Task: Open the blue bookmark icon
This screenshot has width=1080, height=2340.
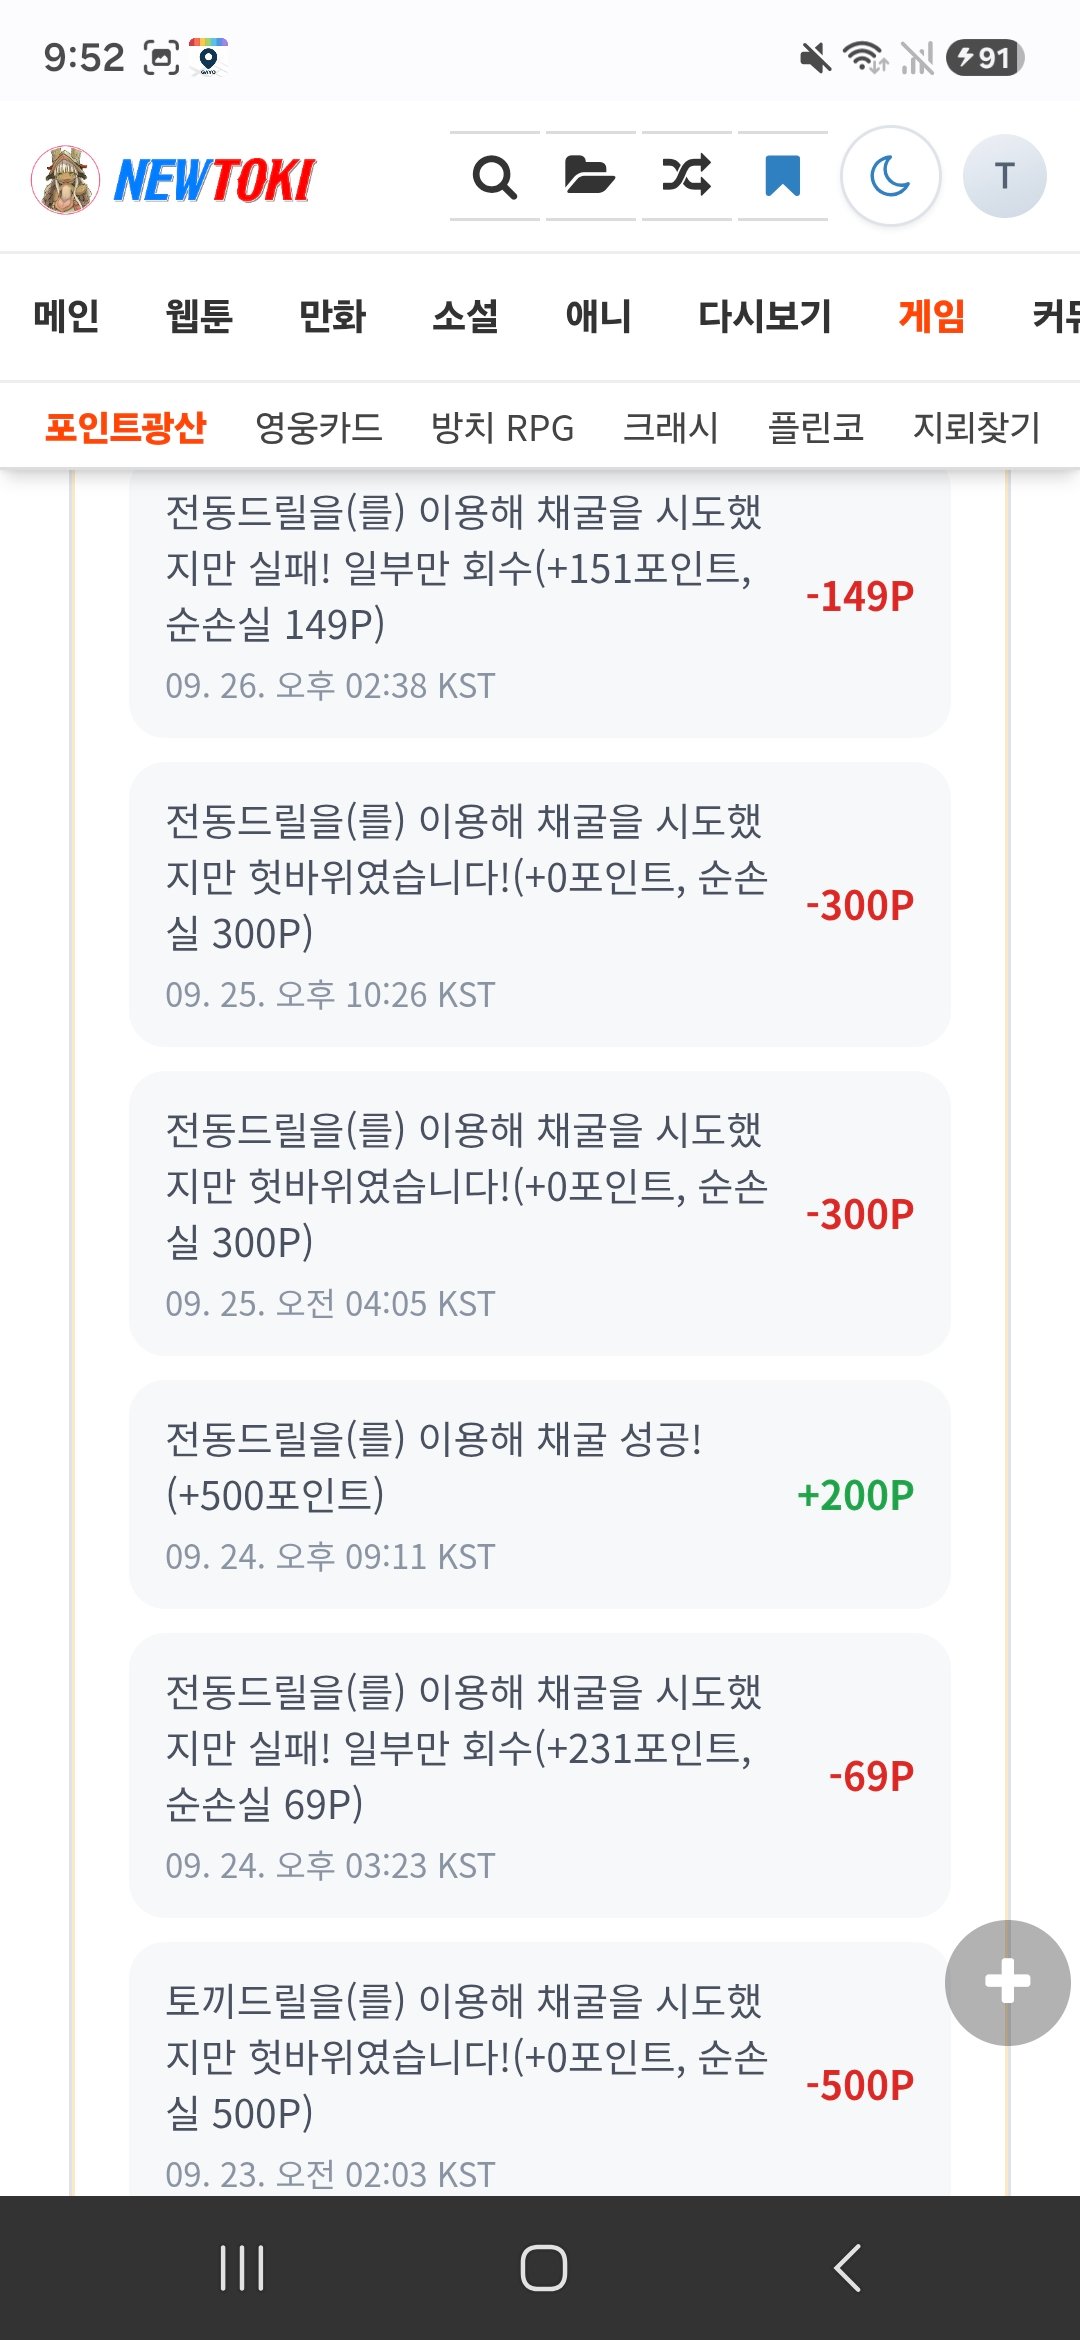Action: [x=782, y=177]
